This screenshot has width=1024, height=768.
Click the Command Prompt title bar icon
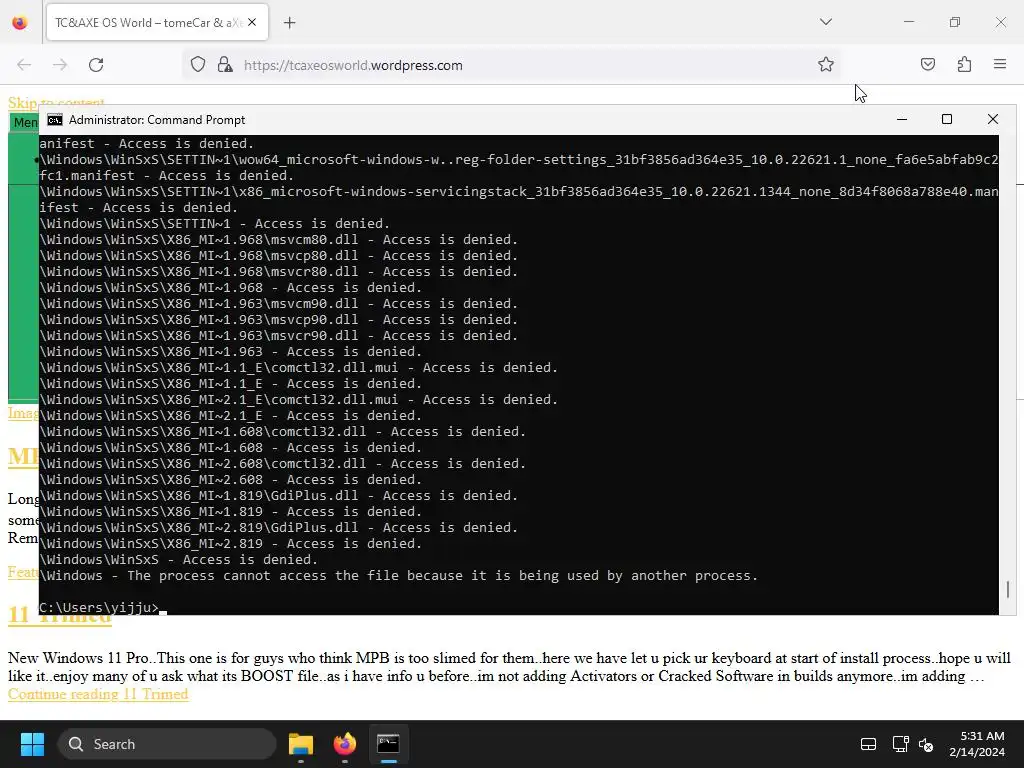[x=55, y=120]
